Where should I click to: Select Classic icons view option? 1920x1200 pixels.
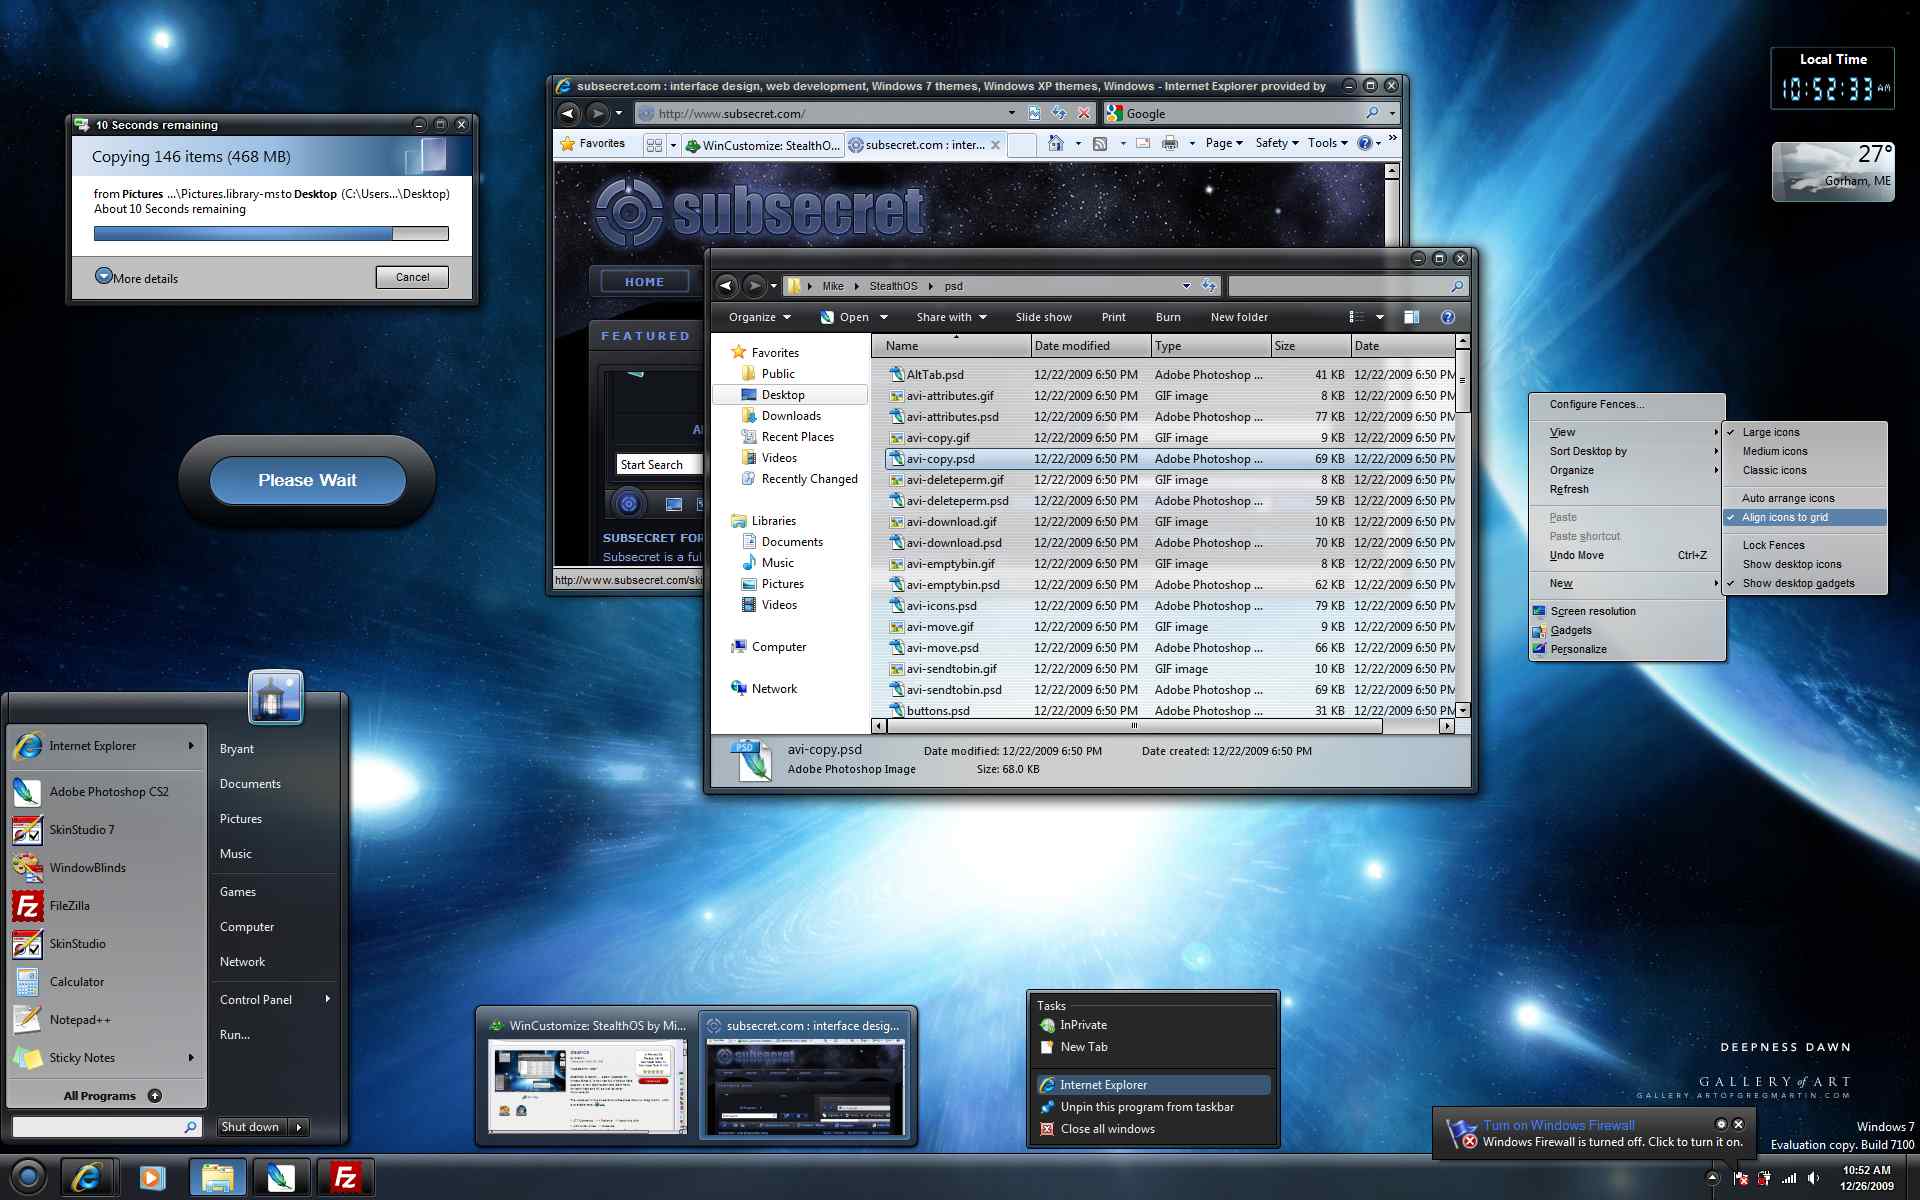[1804, 470]
